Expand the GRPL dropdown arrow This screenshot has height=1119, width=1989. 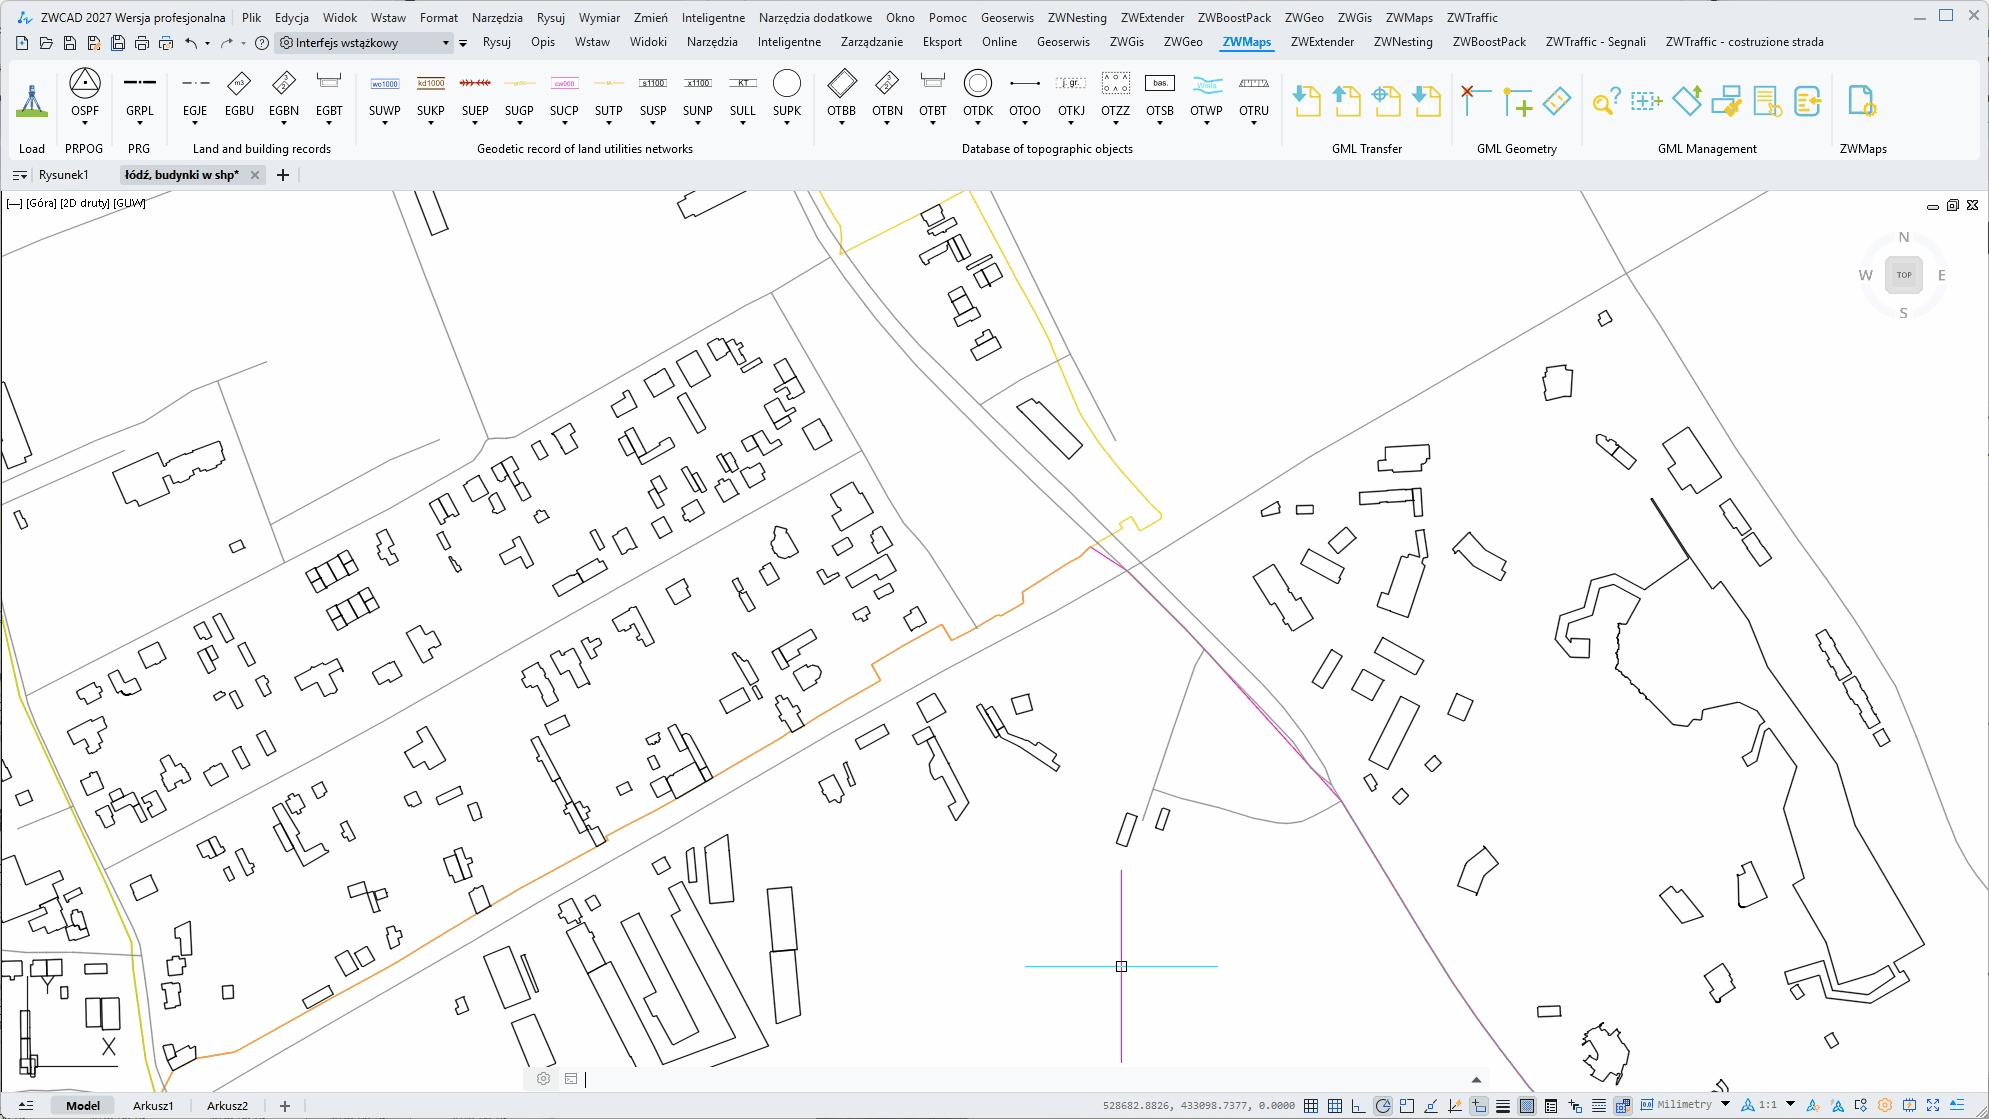tap(140, 123)
